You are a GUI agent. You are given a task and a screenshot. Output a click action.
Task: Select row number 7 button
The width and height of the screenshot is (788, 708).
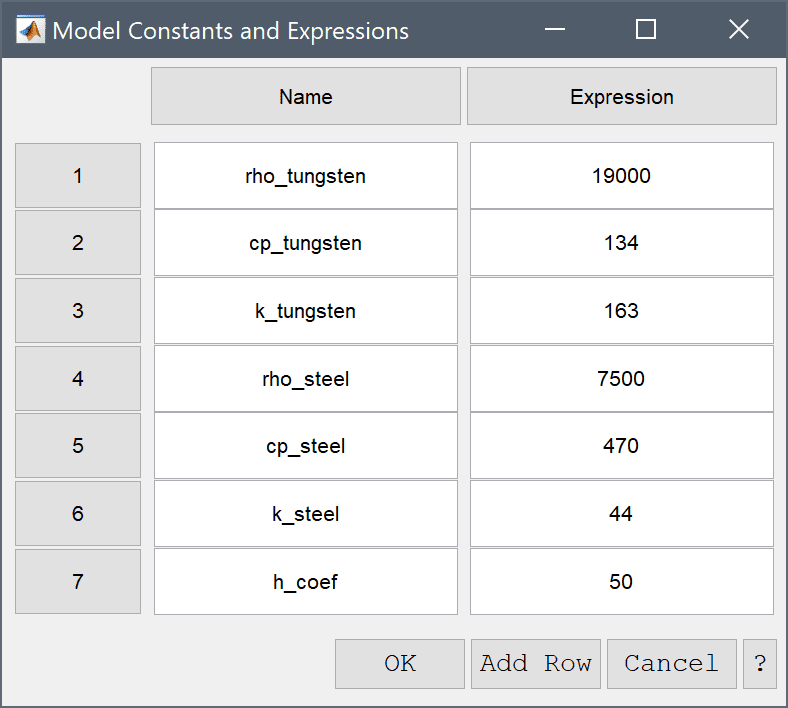point(78,581)
